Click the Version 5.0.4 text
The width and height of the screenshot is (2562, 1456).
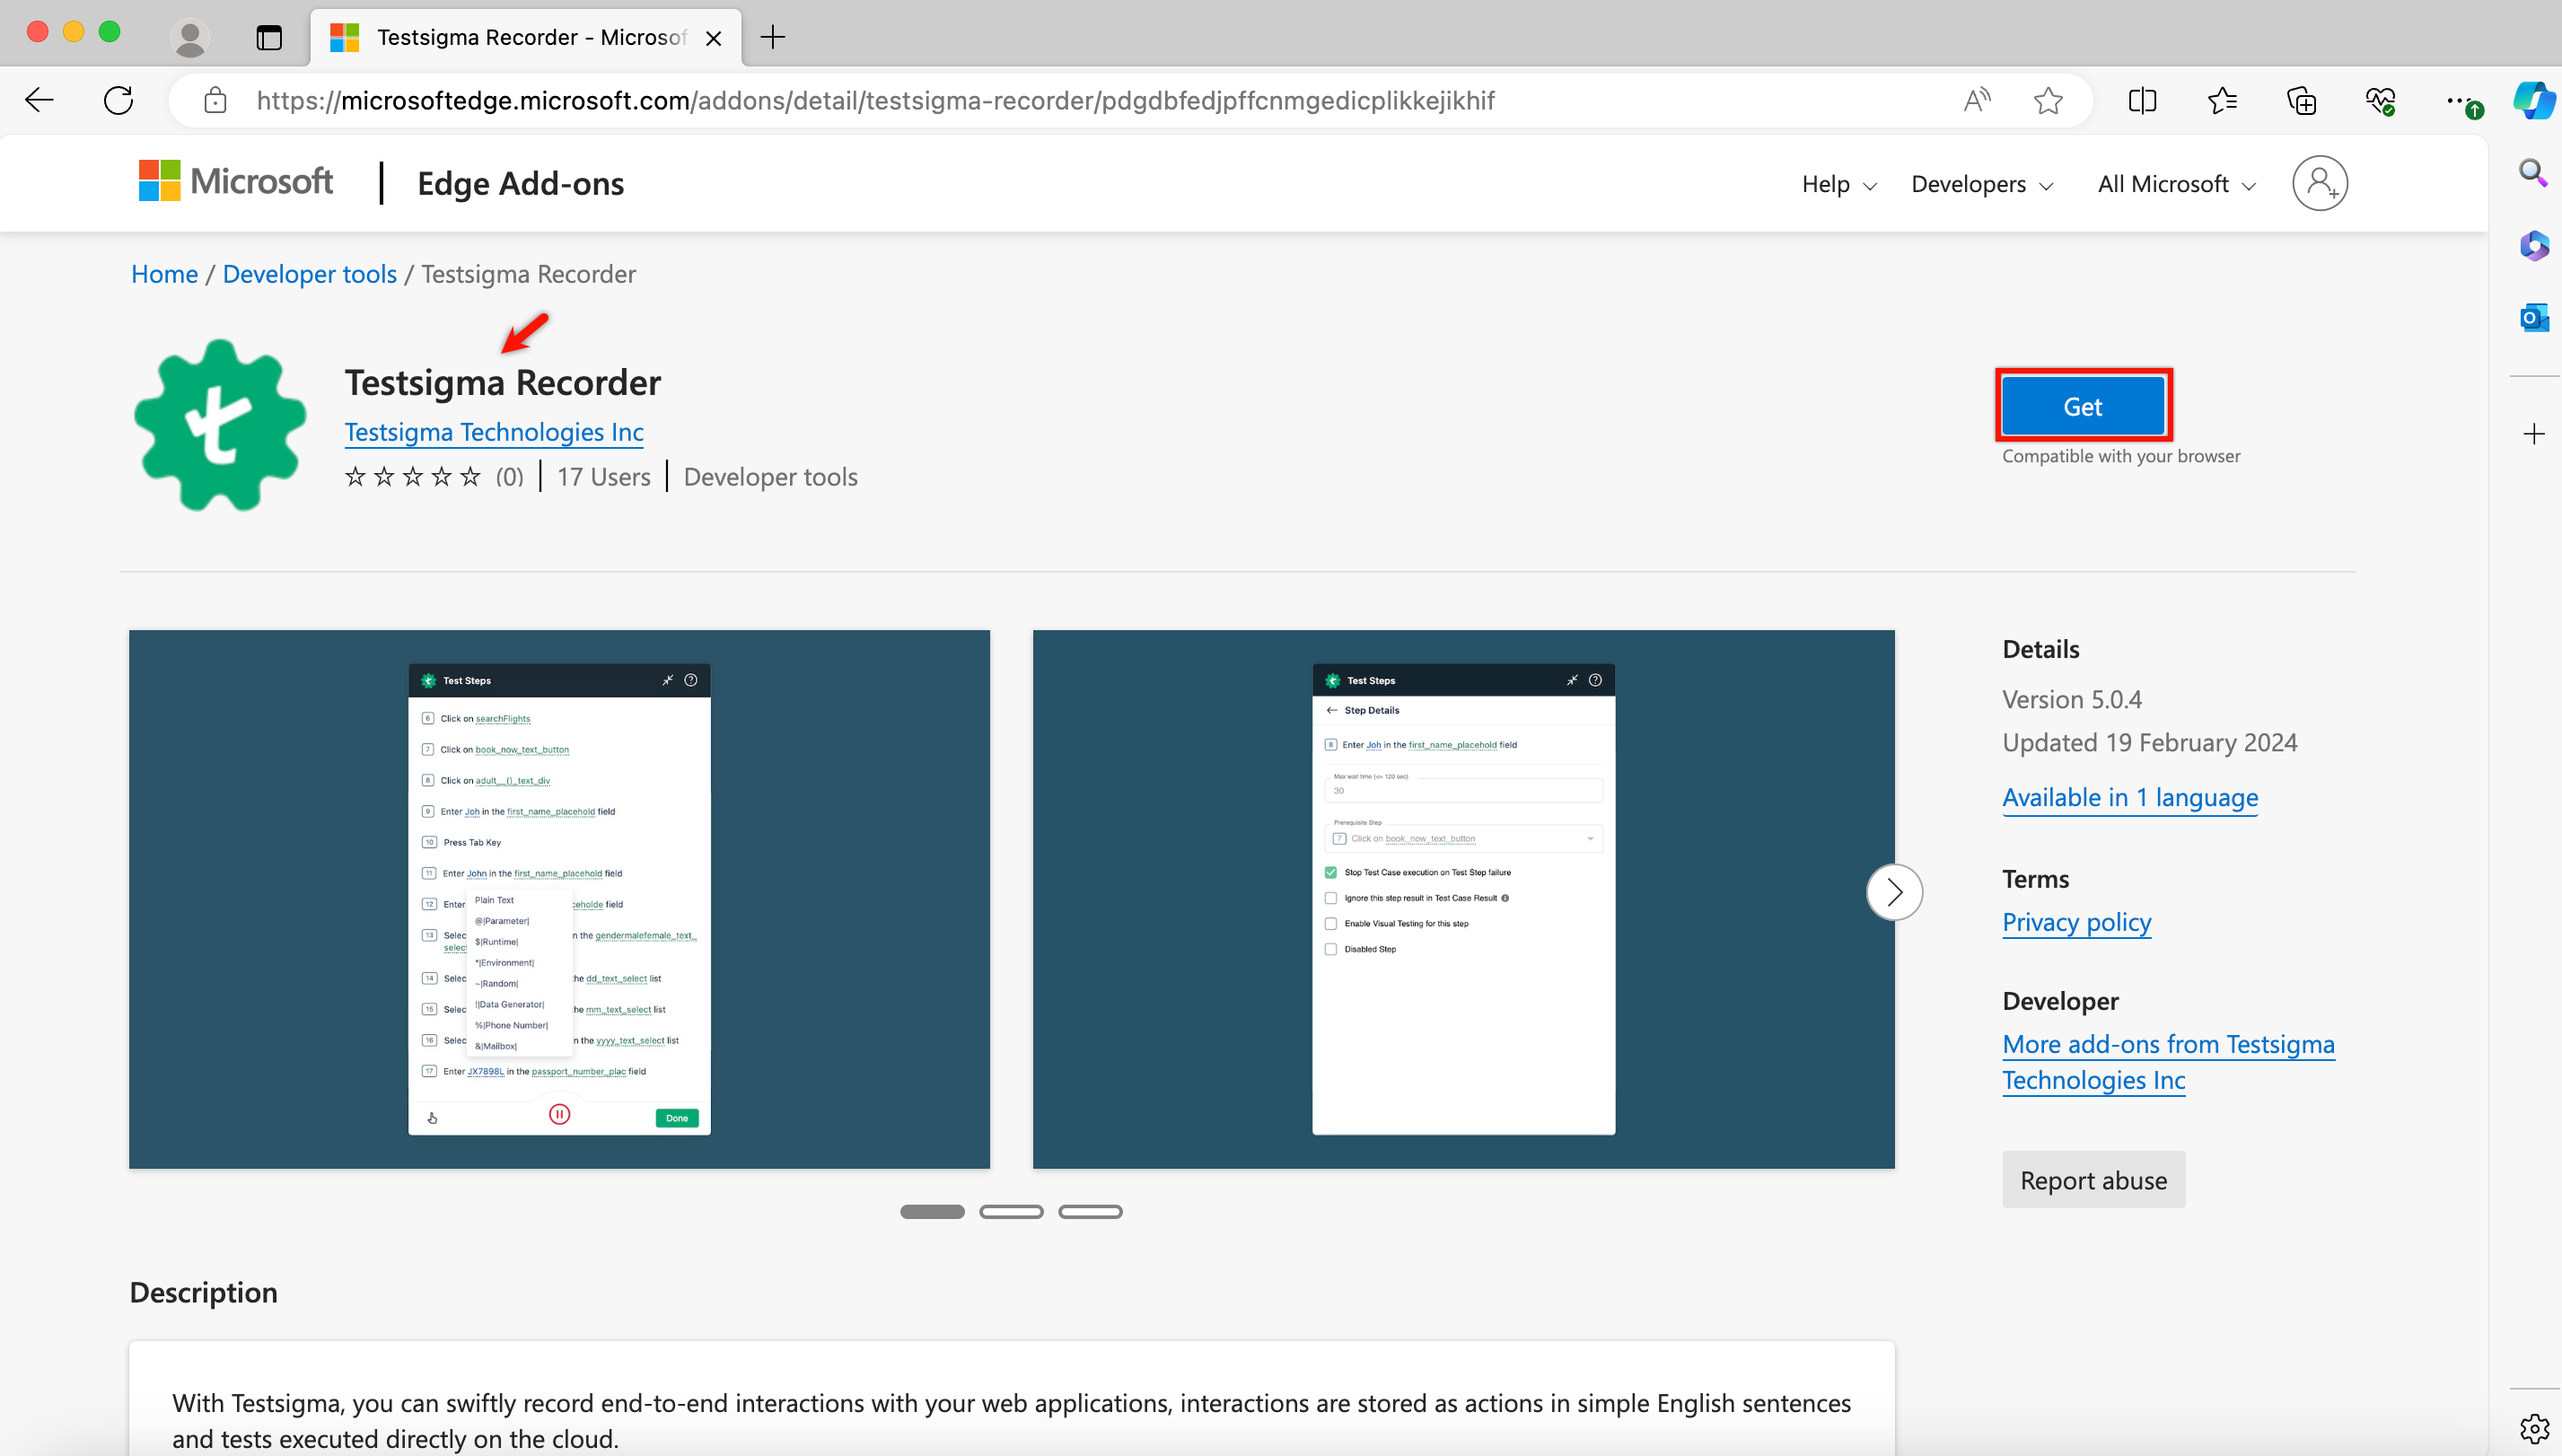(x=2071, y=699)
